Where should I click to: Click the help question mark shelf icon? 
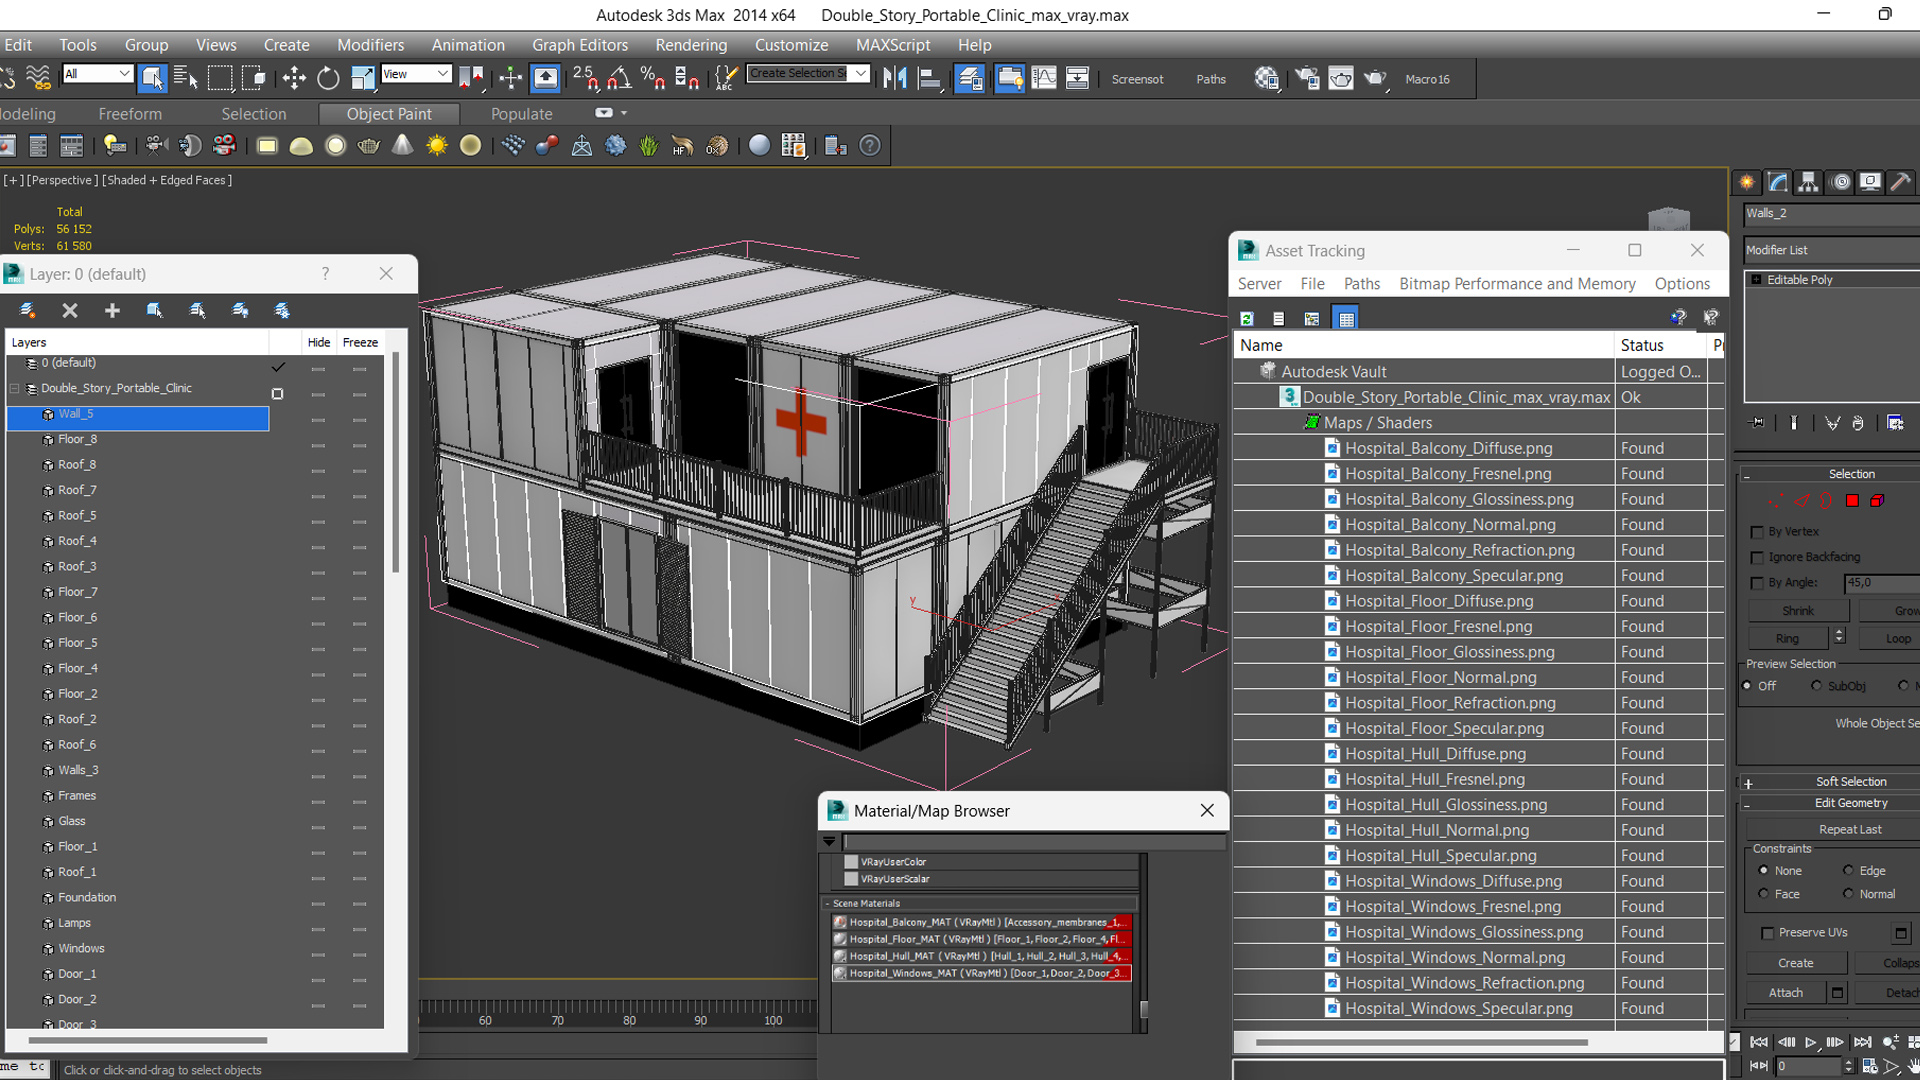coord(871,146)
